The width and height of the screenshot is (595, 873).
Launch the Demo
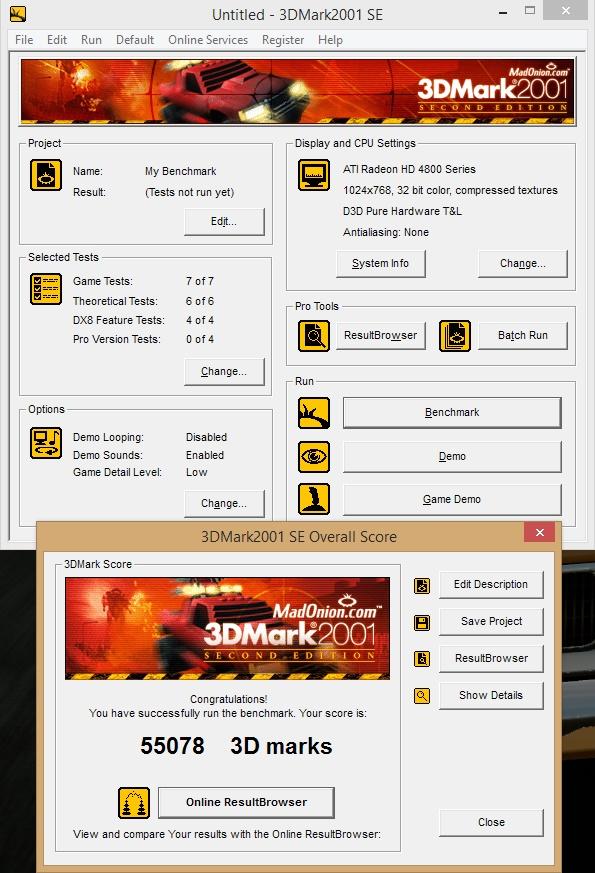(x=452, y=457)
